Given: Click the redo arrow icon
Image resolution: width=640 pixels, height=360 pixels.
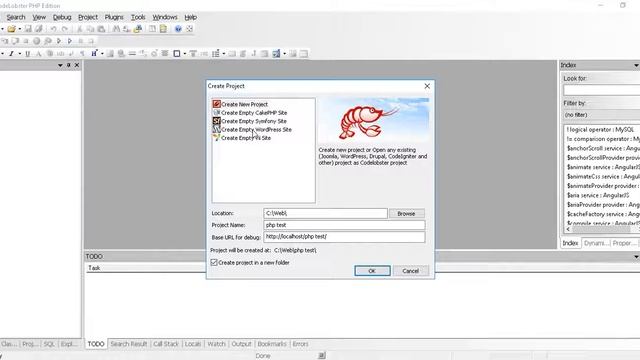Looking at the screenshot, I should pos(64,29).
